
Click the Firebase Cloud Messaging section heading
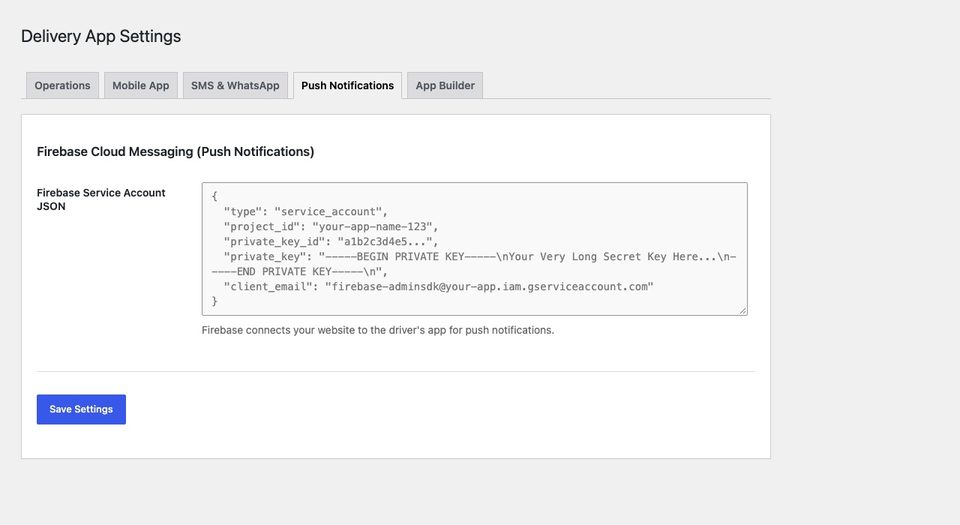click(175, 152)
